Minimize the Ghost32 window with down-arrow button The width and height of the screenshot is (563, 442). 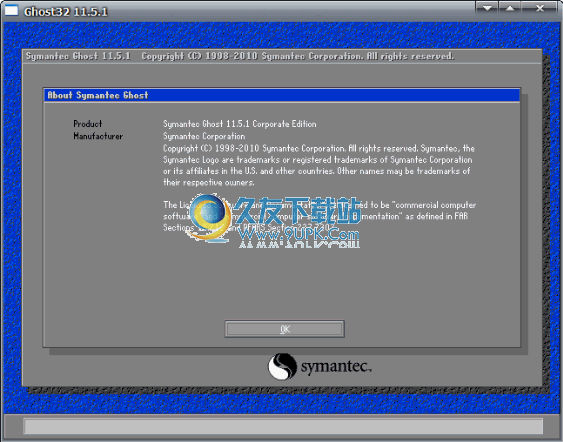pyautogui.click(x=487, y=8)
